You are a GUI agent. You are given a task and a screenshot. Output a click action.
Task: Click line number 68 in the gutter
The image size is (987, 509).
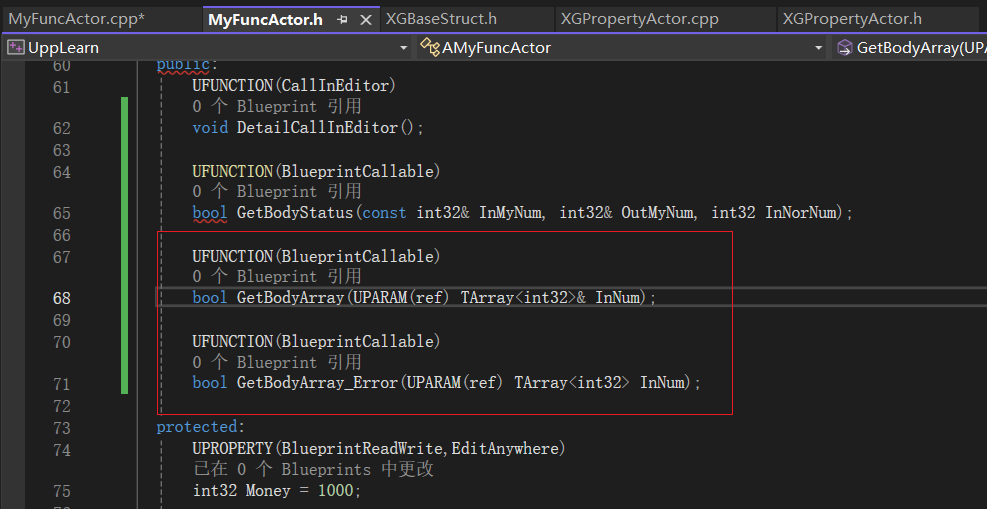pos(62,298)
